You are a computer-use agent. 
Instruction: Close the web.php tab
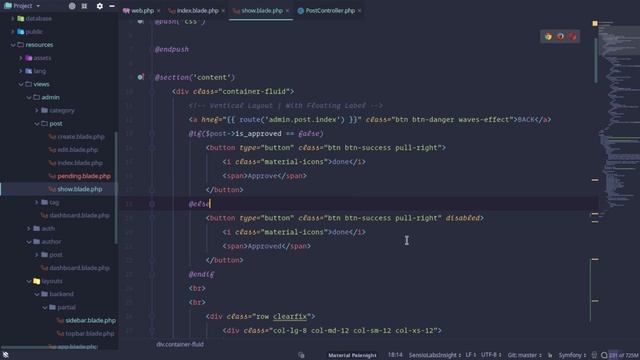click(x=158, y=11)
